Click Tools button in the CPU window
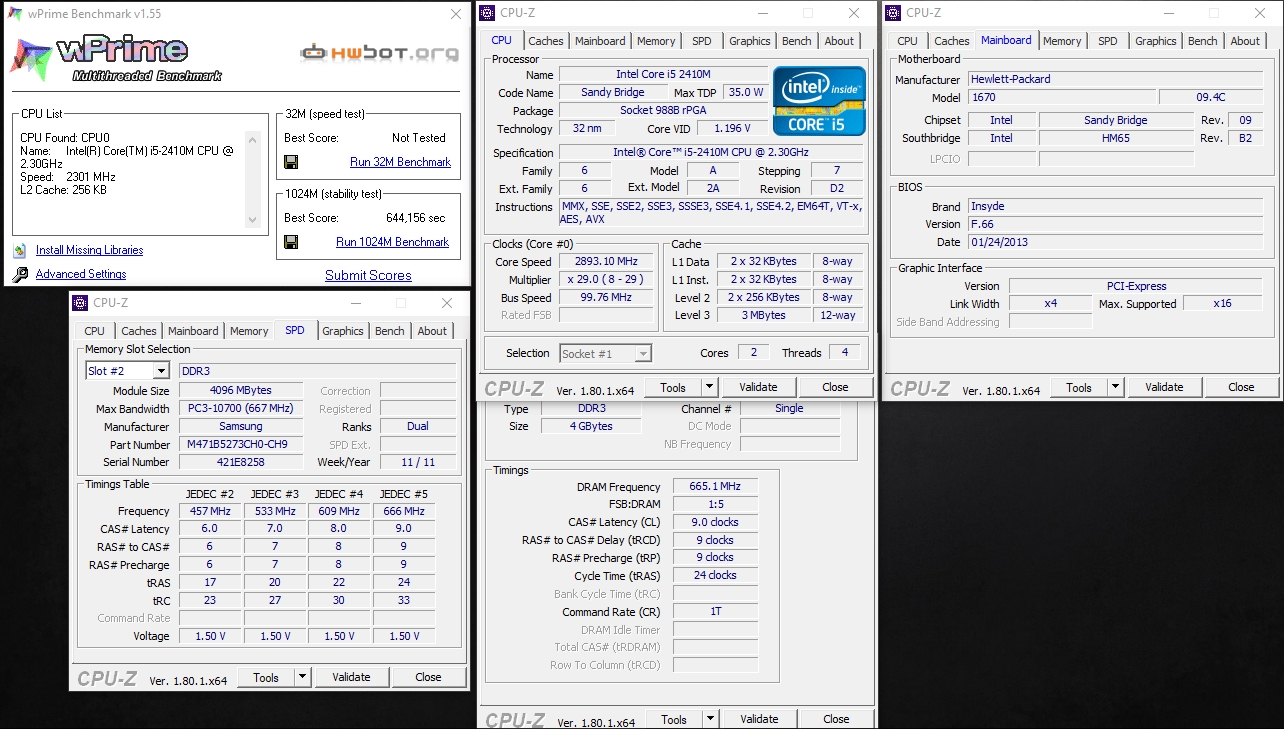The image size is (1284, 729). 673,387
